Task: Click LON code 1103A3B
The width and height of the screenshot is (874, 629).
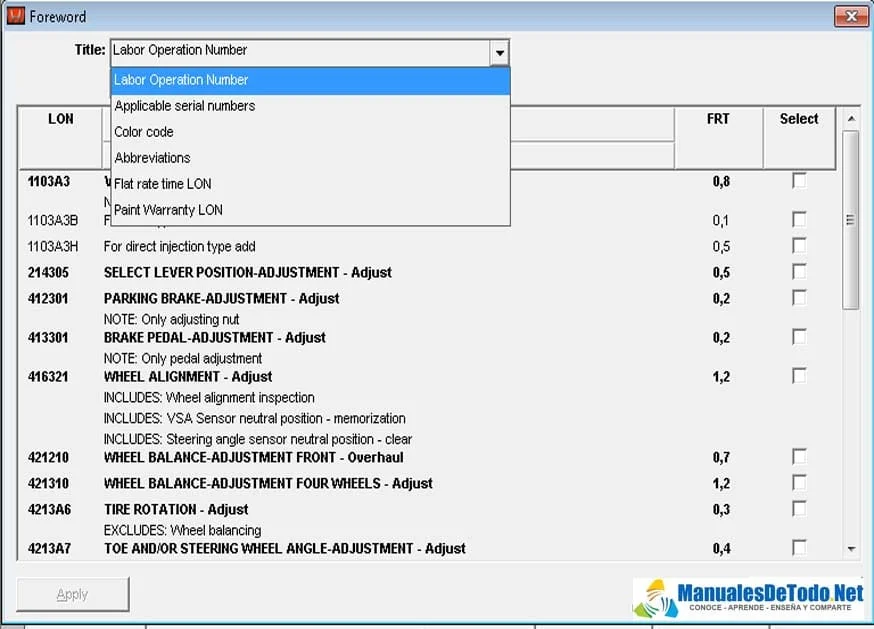Action: coord(53,220)
